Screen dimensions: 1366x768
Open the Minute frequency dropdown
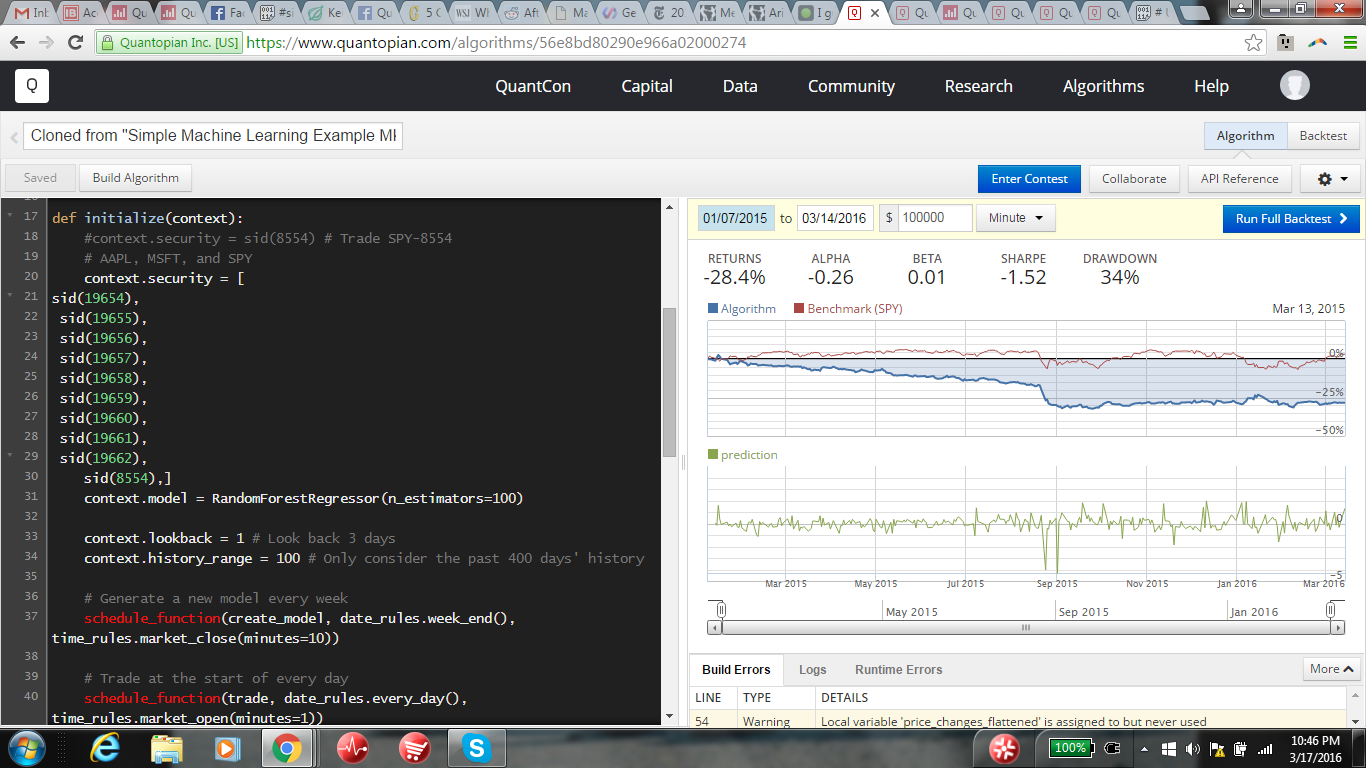[1016, 218]
